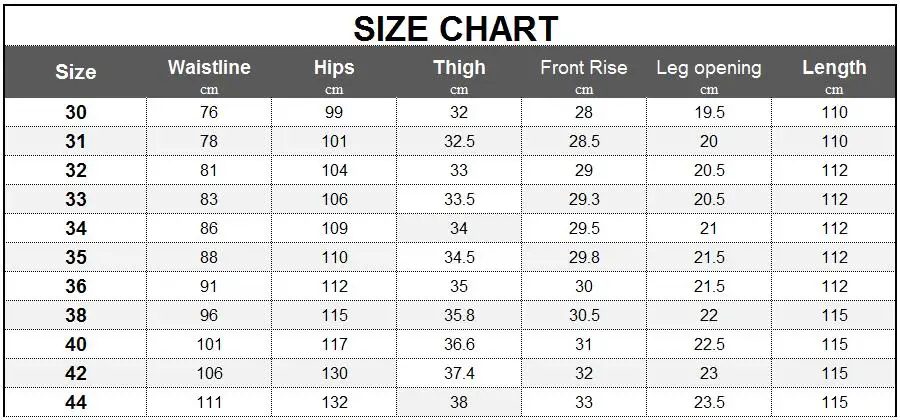Select the Leg opening column header
Viewport: 900px width, 420px height.
click(x=709, y=68)
